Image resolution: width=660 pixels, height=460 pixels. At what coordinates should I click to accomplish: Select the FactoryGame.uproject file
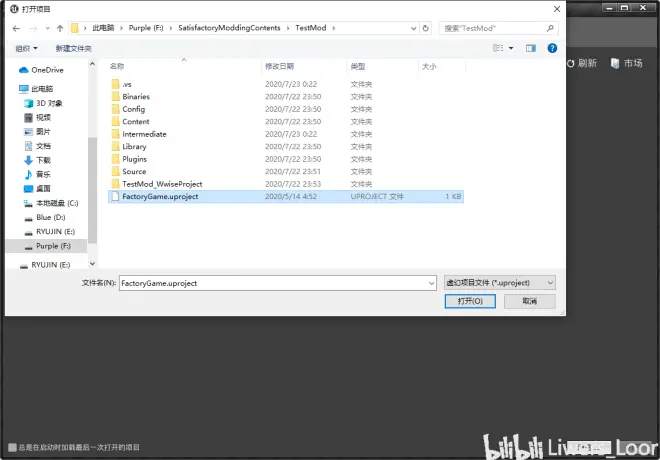coord(286,197)
